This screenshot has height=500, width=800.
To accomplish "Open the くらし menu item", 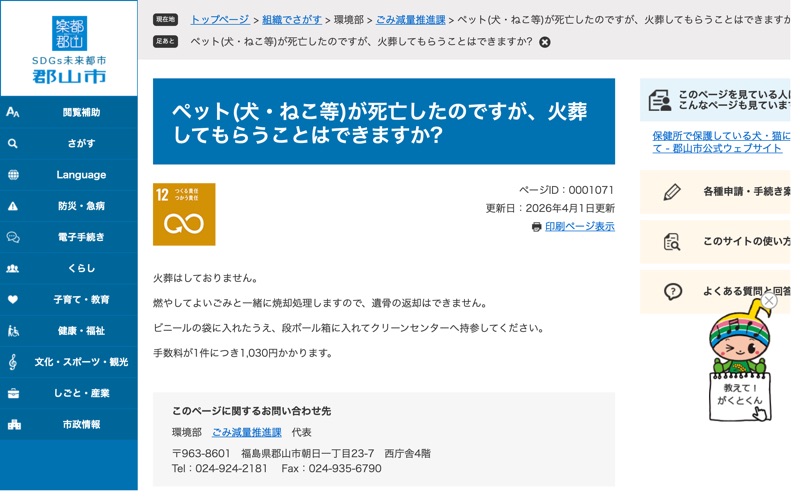I will click(69, 268).
